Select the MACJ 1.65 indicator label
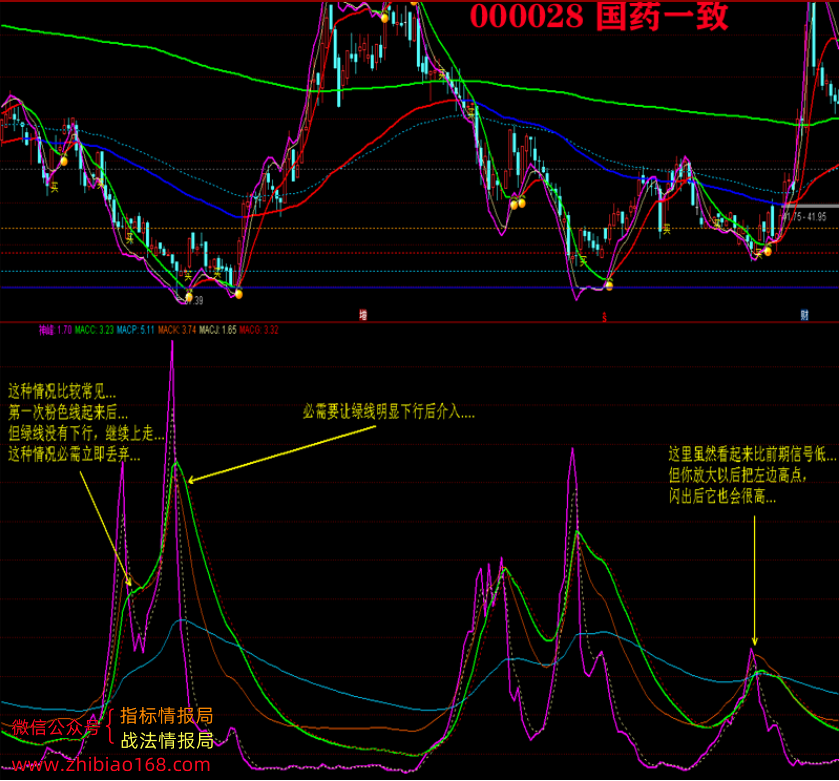 [x=218, y=330]
